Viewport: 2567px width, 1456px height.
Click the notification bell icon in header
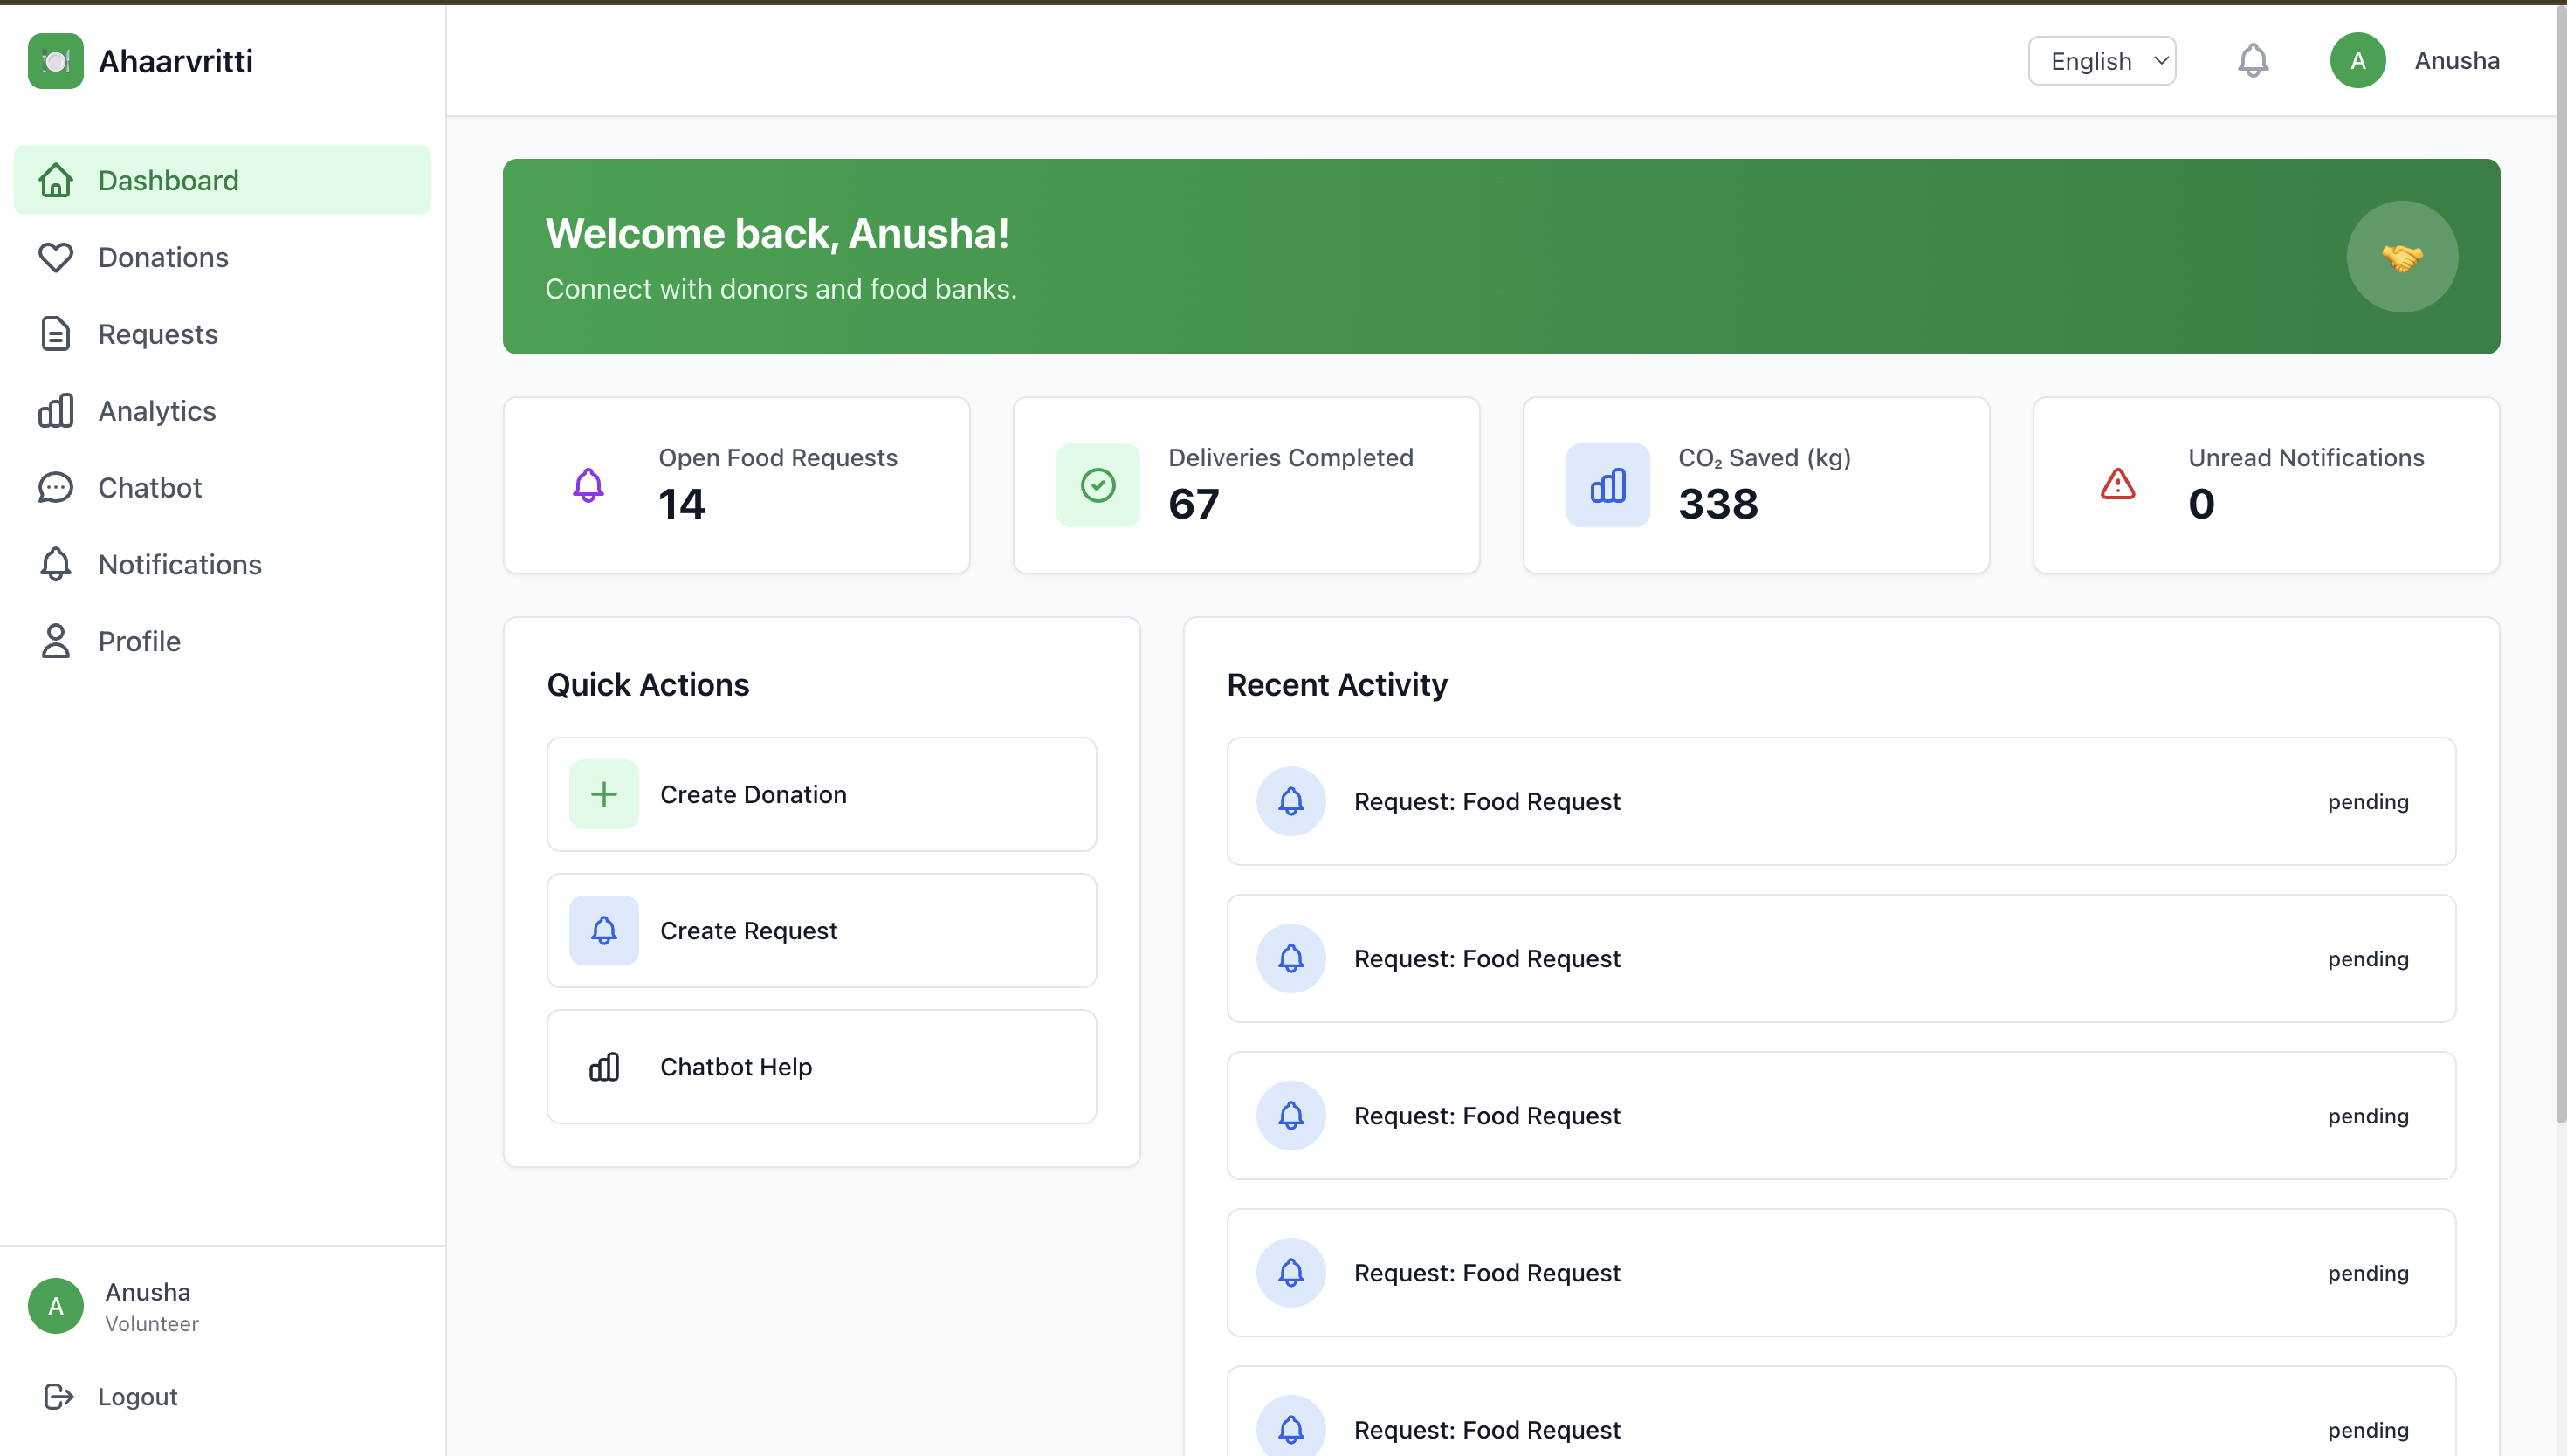click(2252, 61)
